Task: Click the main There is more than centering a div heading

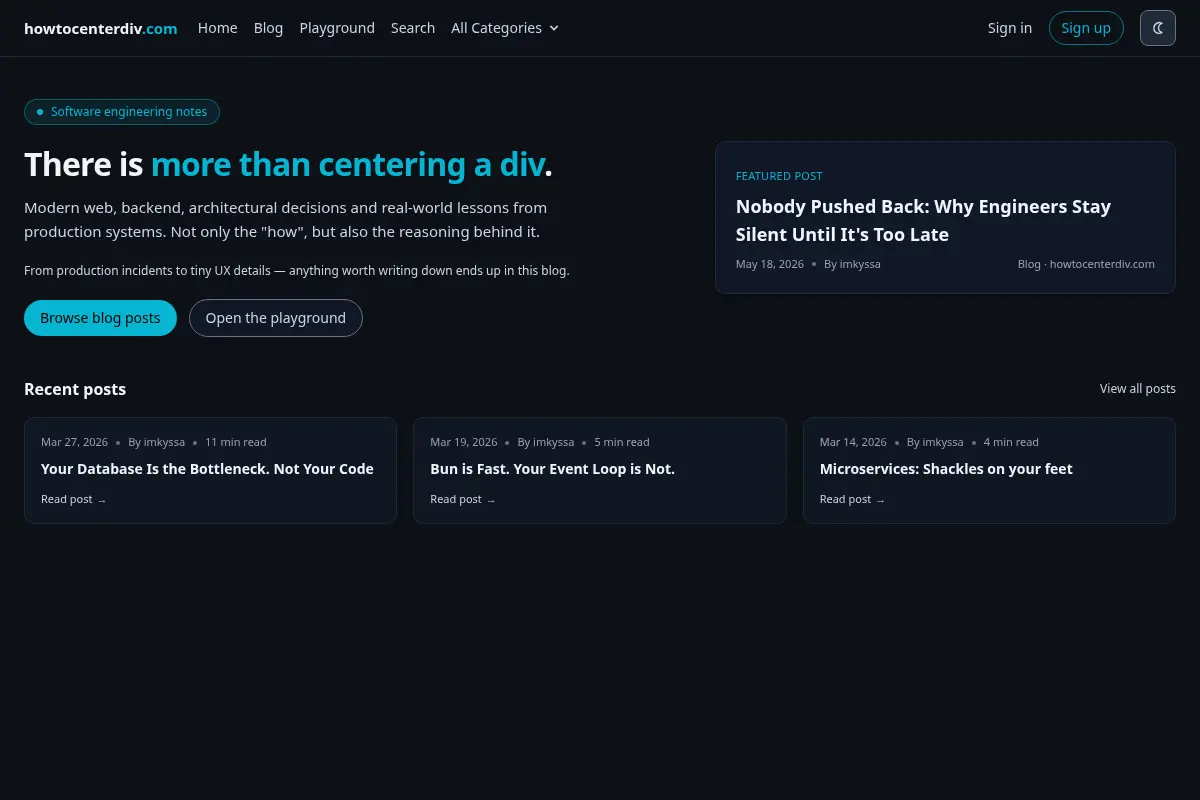Action: click(x=288, y=164)
